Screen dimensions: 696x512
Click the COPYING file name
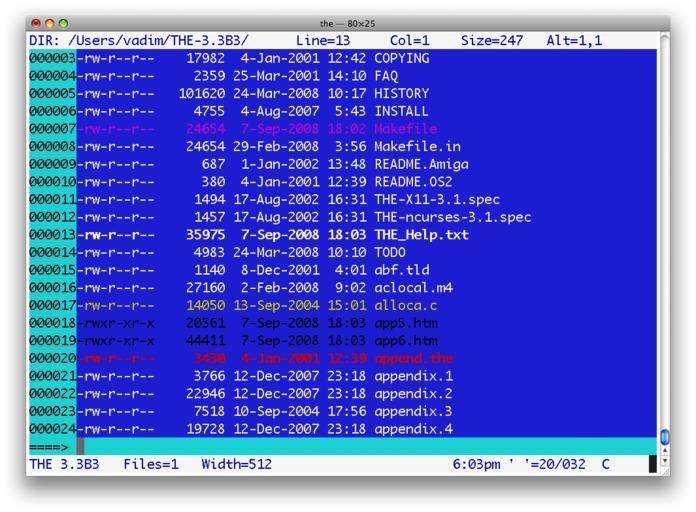coord(402,58)
